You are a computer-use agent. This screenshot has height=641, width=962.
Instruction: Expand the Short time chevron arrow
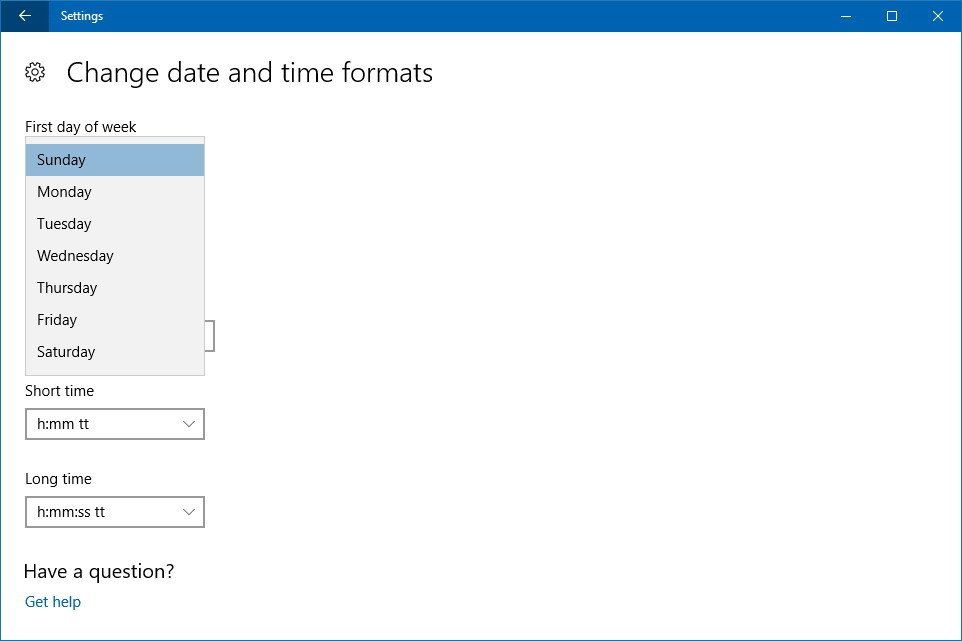tap(188, 424)
